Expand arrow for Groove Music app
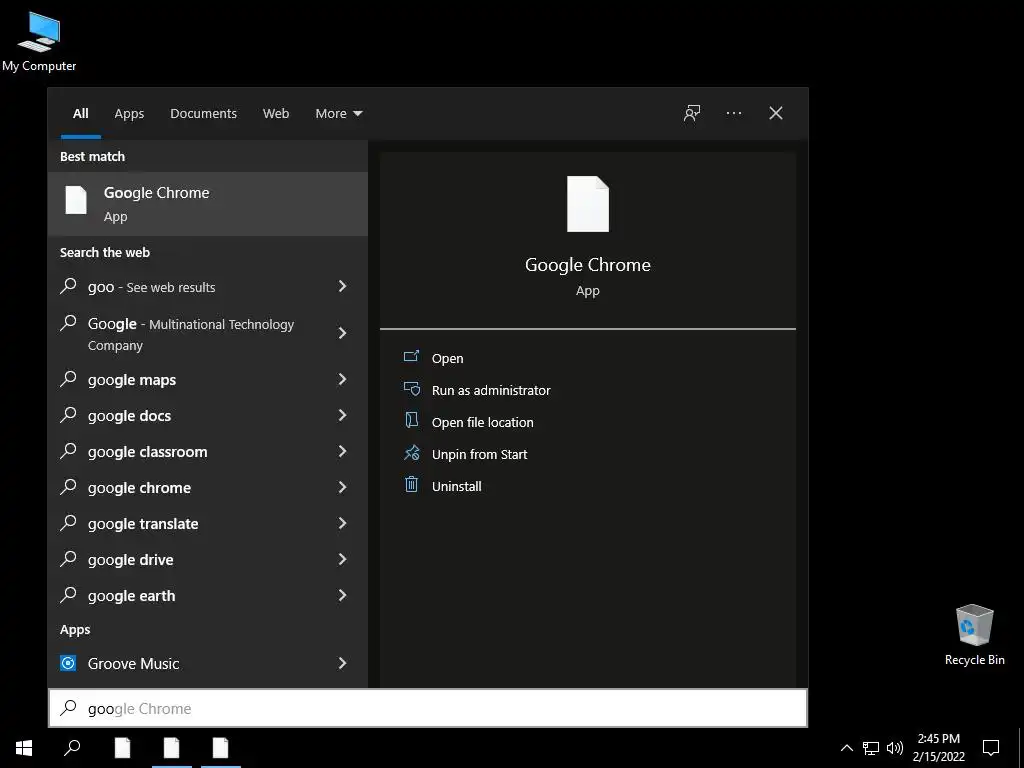Image resolution: width=1024 pixels, height=768 pixels. [x=342, y=663]
